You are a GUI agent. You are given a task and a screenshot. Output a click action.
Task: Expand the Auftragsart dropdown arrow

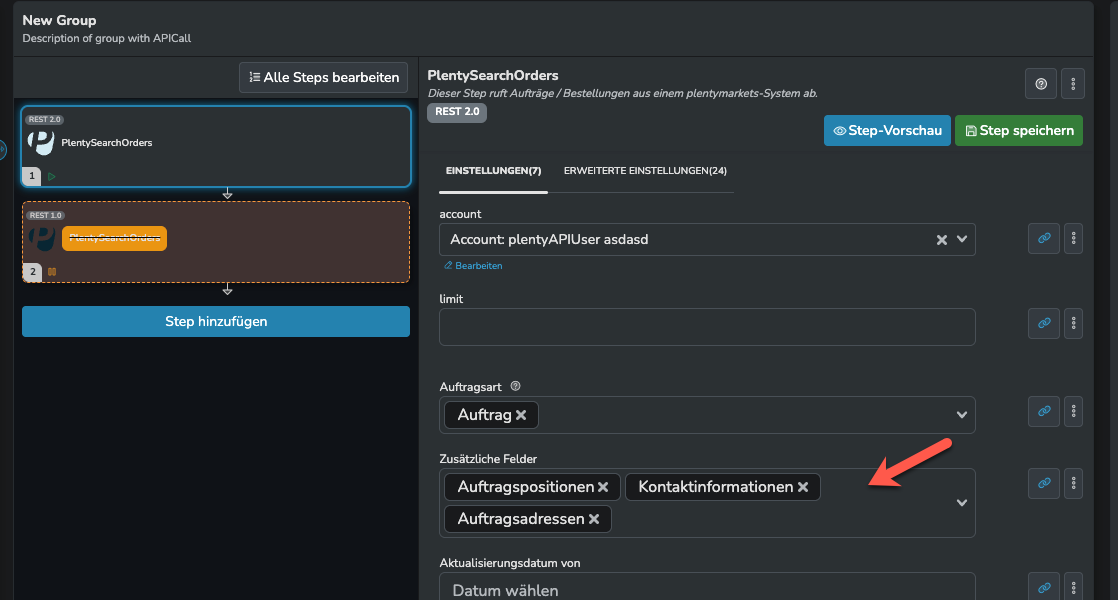(x=962, y=415)
